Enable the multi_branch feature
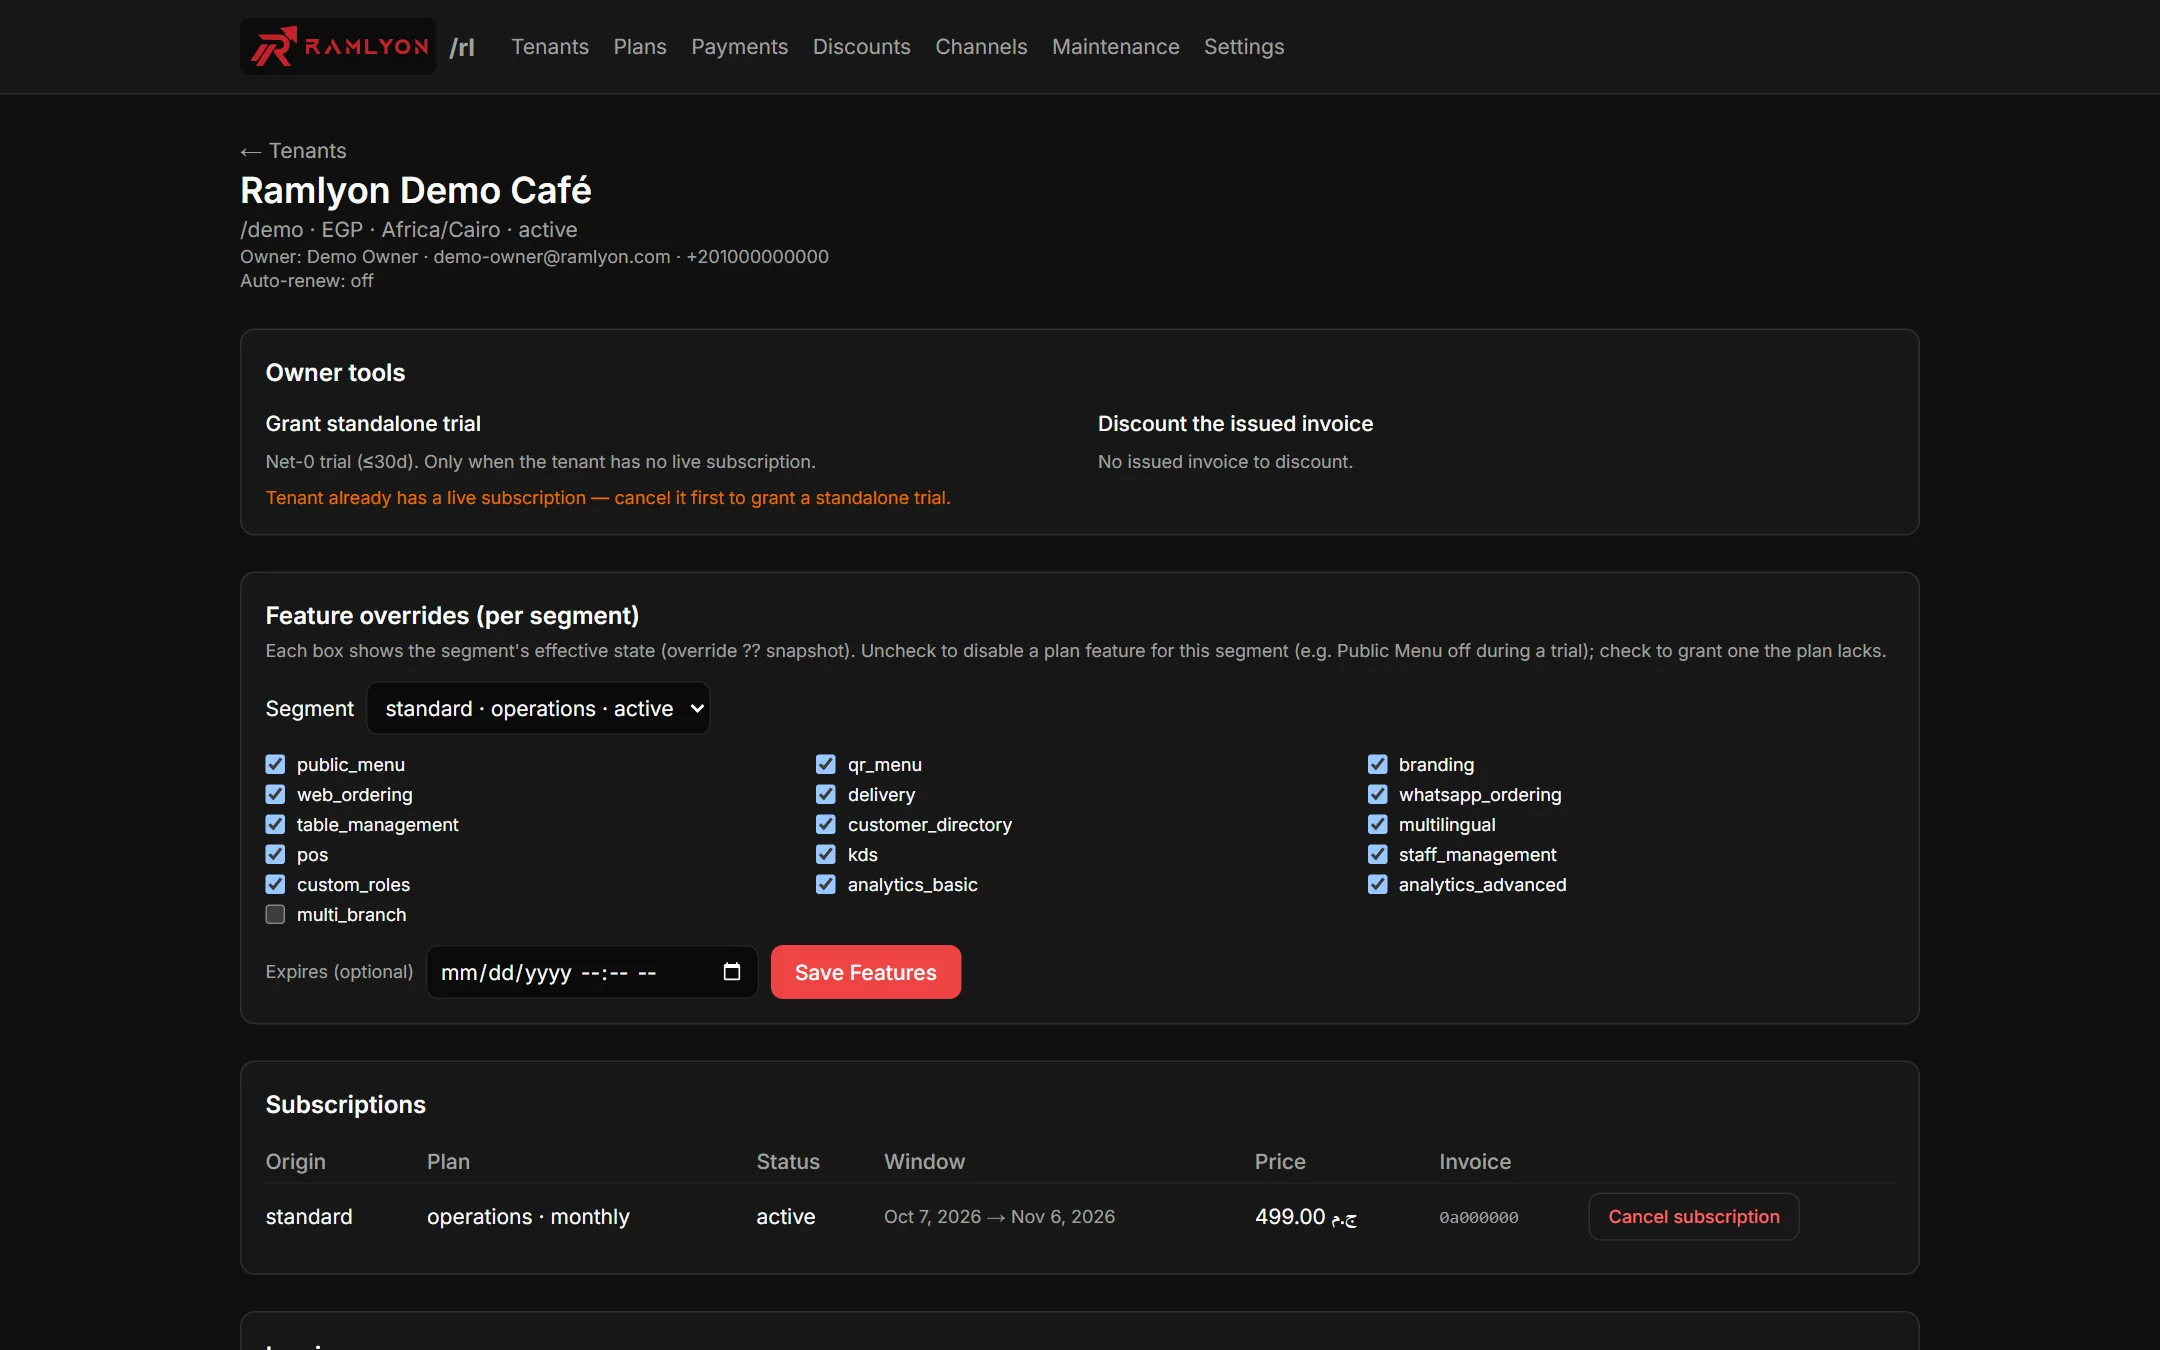The image size is (2160, 1350). click(x=275, y=914)
